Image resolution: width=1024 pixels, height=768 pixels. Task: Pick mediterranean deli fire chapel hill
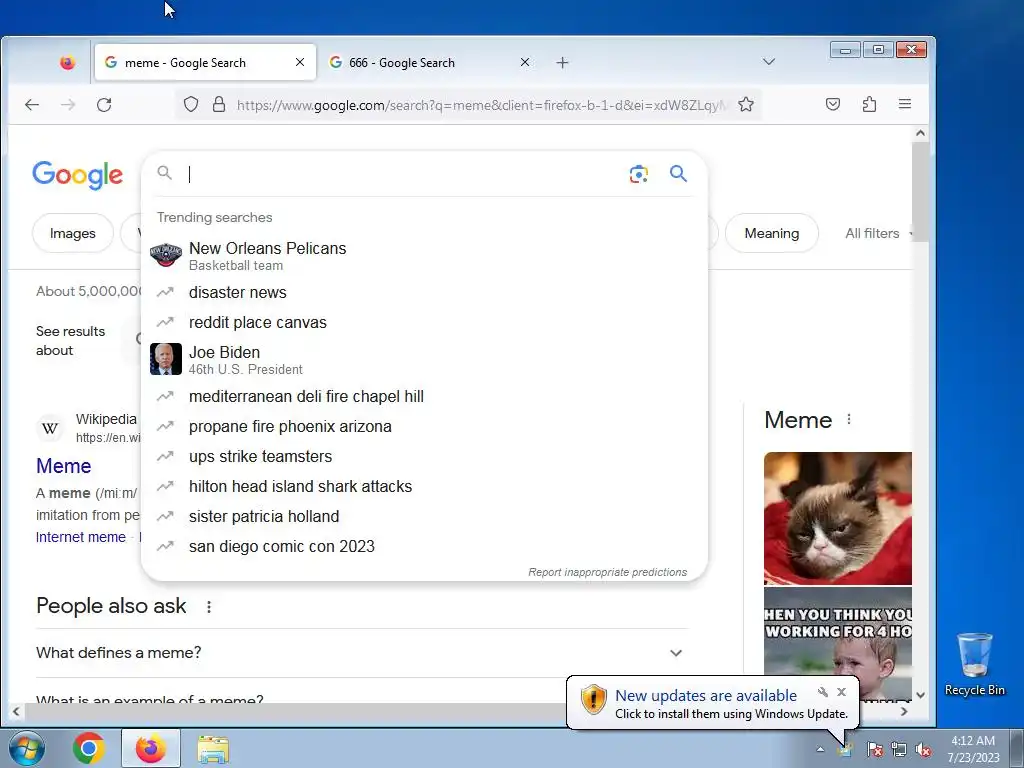point(424,396)
